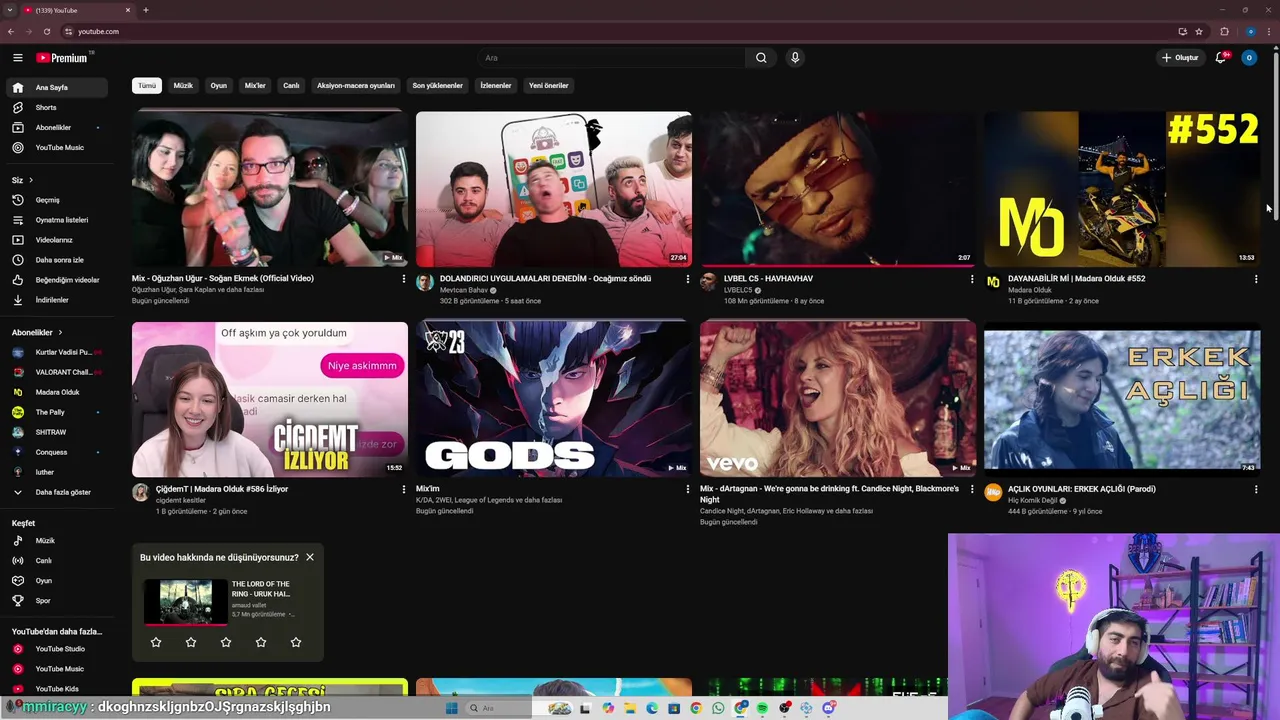Rate the survey video three stars

pyautogui.click(x=226, y=642)
